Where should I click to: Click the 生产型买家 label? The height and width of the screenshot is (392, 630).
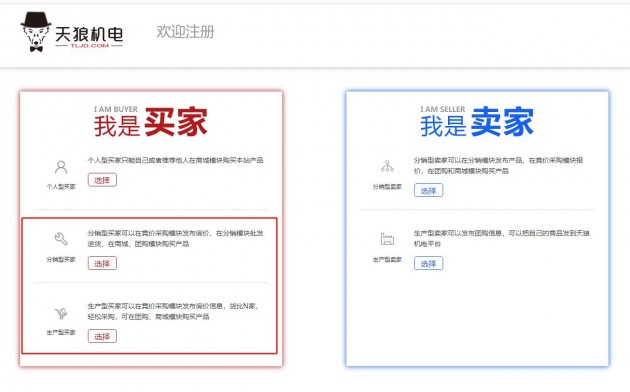[61, 332]
